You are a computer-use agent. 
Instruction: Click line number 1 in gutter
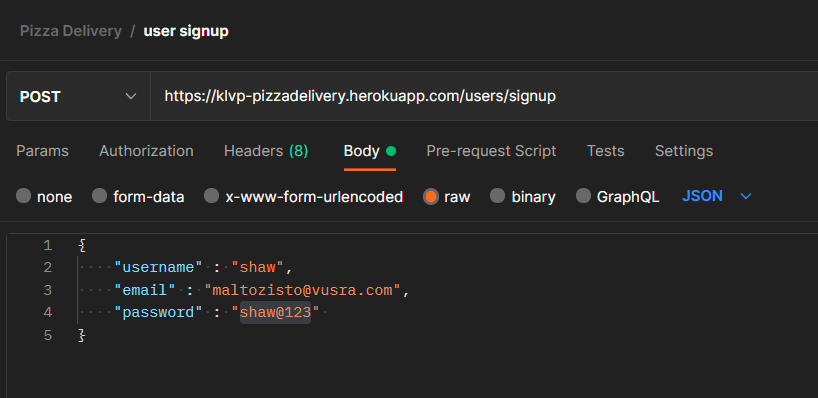[47, 245]
